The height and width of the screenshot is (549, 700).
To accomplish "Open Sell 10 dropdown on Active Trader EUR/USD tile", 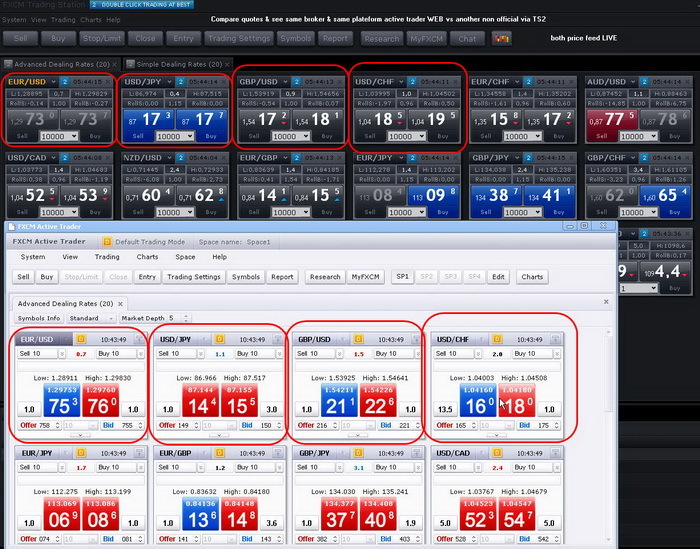I will point(62,354).
